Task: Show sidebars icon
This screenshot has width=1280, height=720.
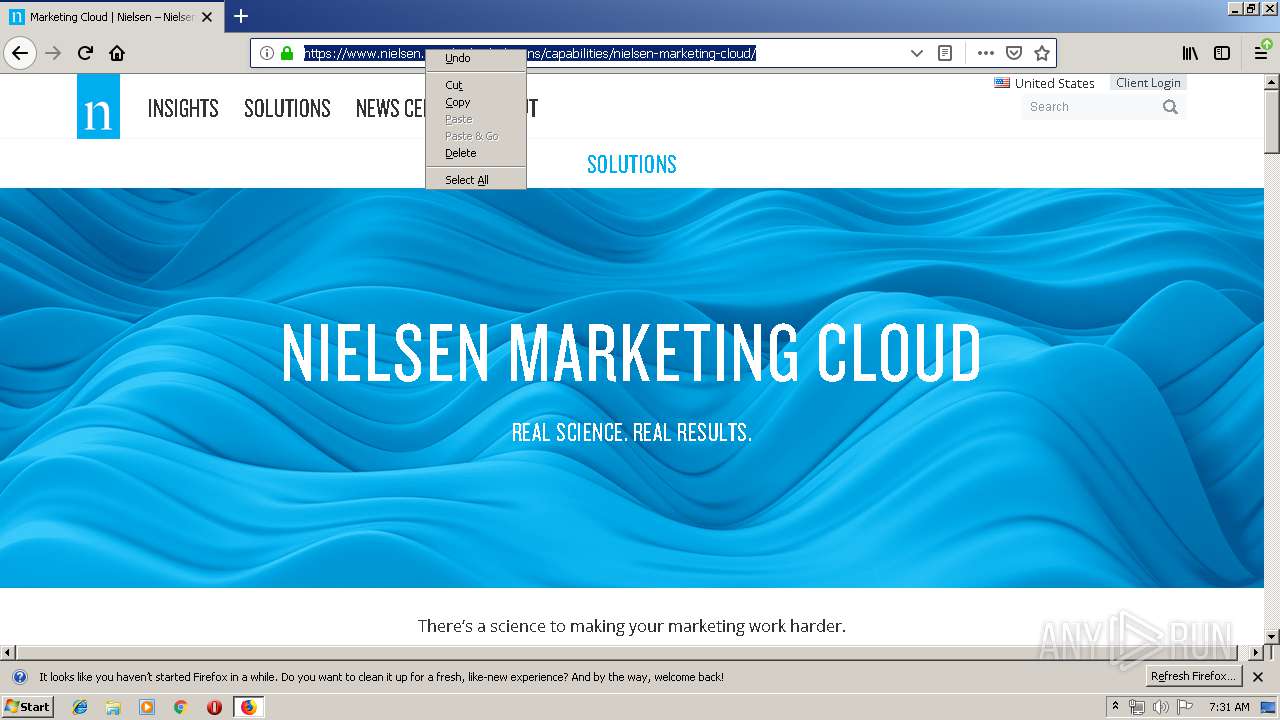Action: [x=1222, y=53]
